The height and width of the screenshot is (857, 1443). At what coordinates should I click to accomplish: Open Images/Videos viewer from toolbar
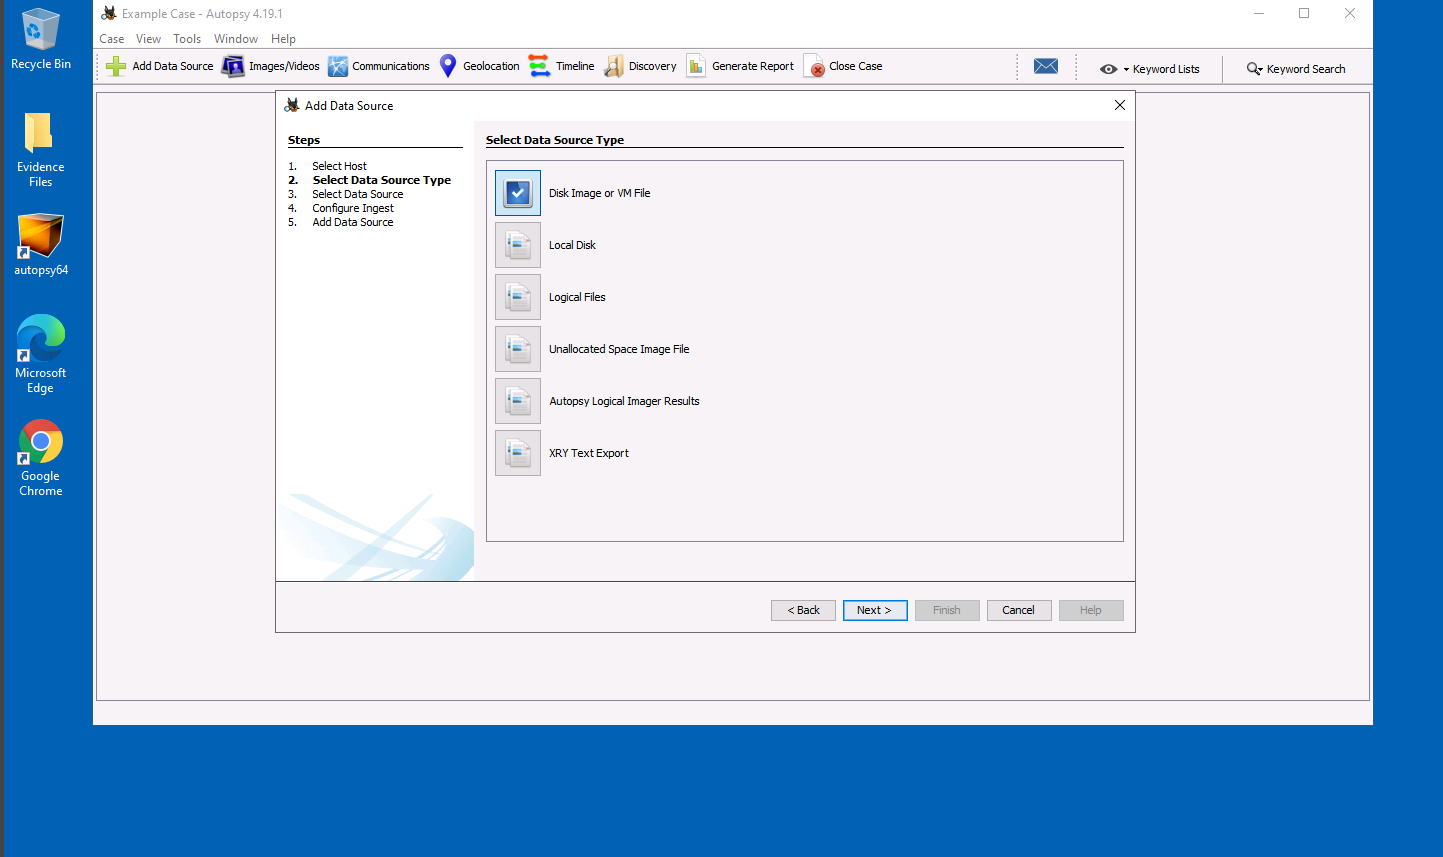point(271,67)
